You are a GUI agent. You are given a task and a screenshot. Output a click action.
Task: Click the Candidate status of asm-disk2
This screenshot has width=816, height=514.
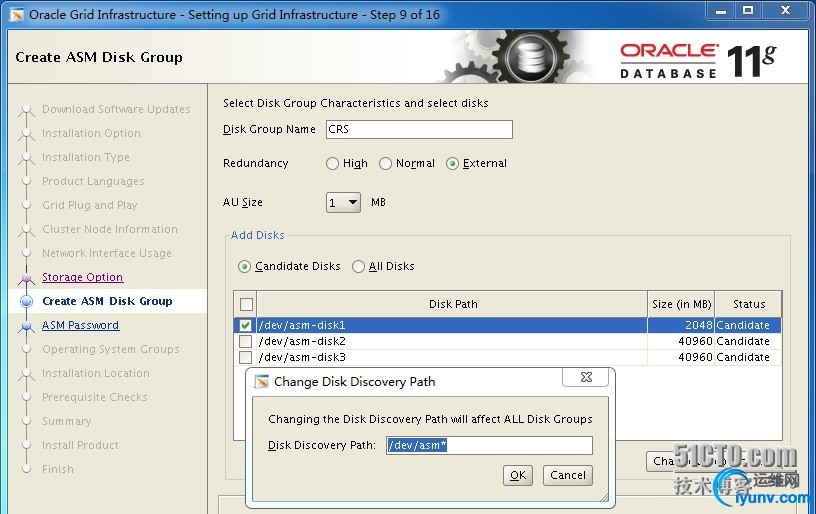click(748, 341)
